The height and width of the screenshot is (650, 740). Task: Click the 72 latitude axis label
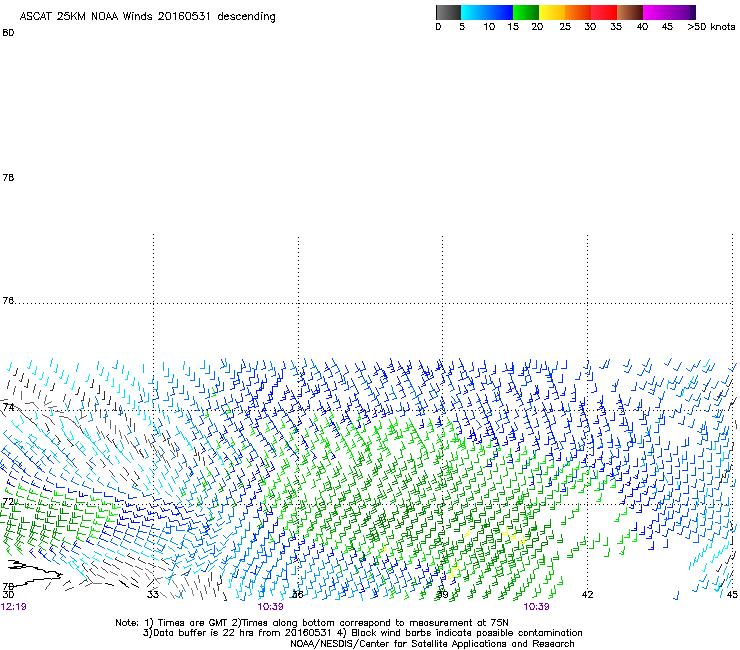(x=8, y=501)
